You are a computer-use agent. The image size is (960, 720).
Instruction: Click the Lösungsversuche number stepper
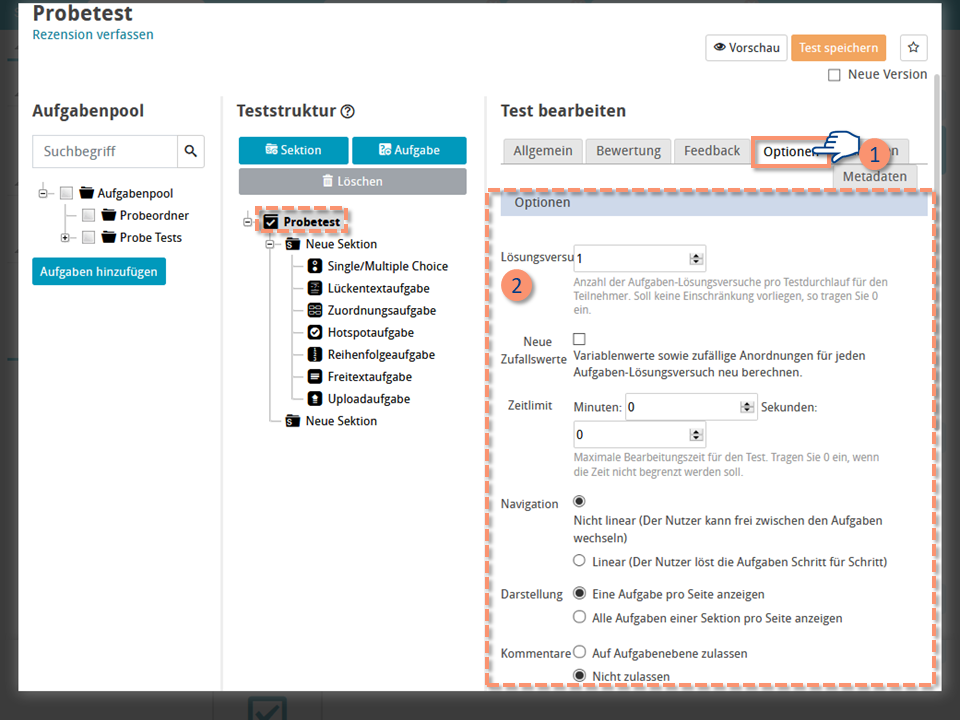[x=697, y=257]
